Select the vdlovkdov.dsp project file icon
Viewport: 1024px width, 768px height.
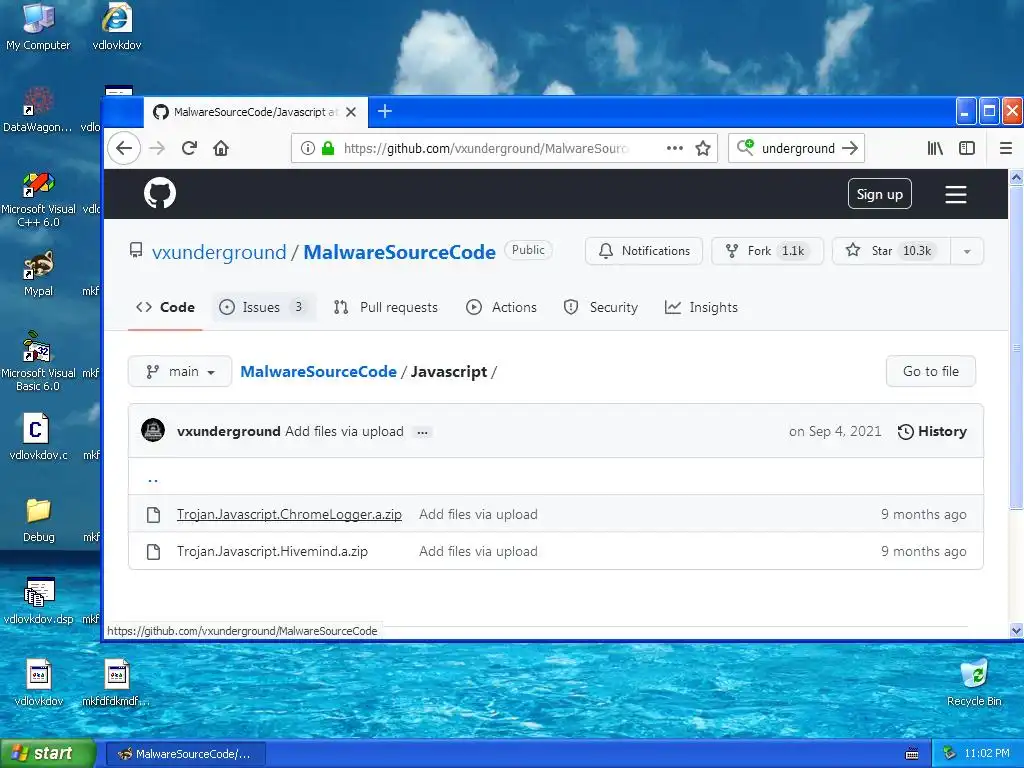point(38,601)
